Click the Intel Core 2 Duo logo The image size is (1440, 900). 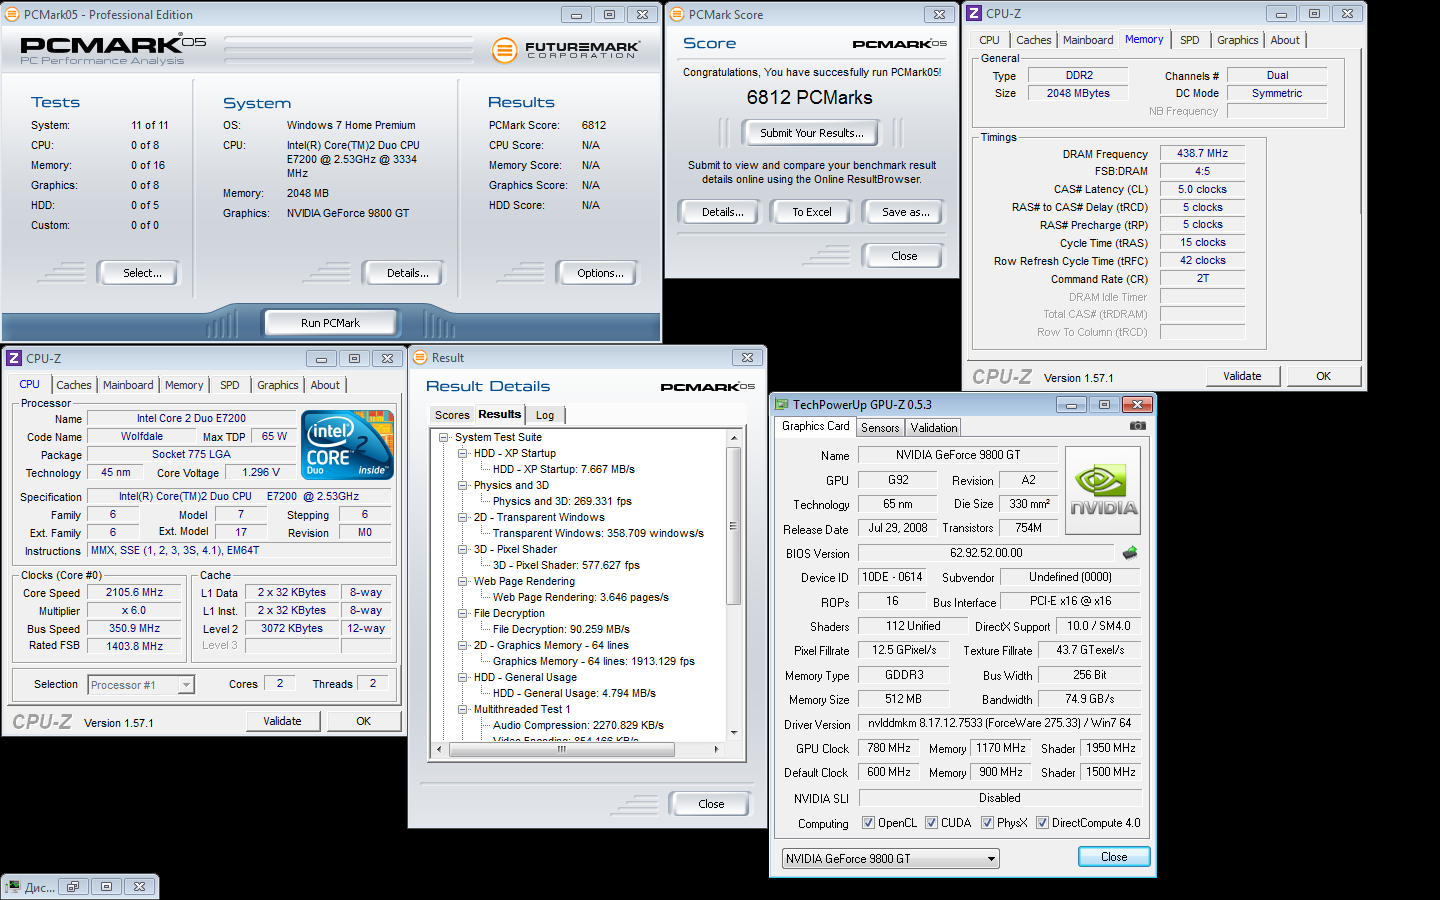pos(347,445)
